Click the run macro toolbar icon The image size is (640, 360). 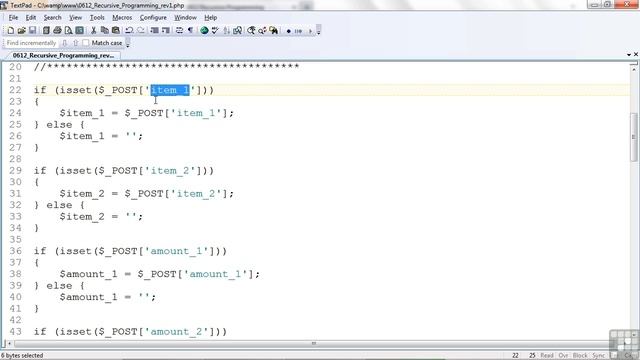(x=298, y=31)
